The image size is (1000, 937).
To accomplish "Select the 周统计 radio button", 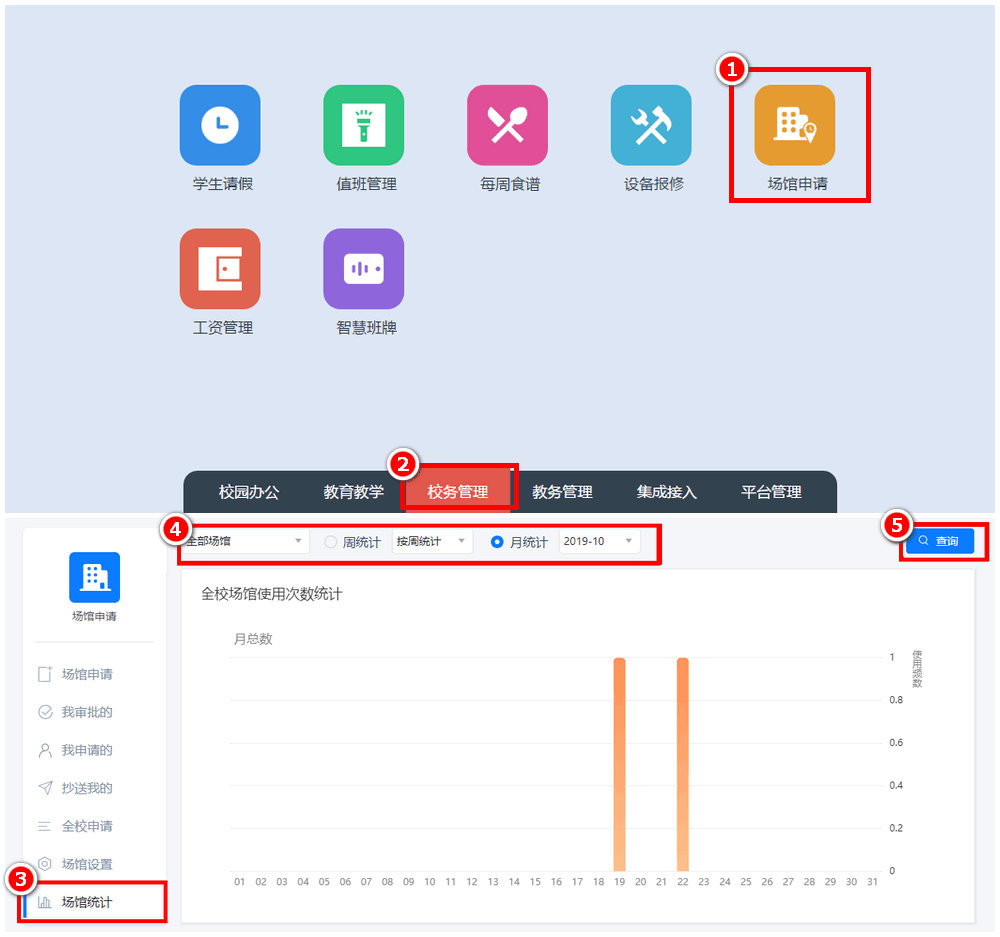I will 331,542.
